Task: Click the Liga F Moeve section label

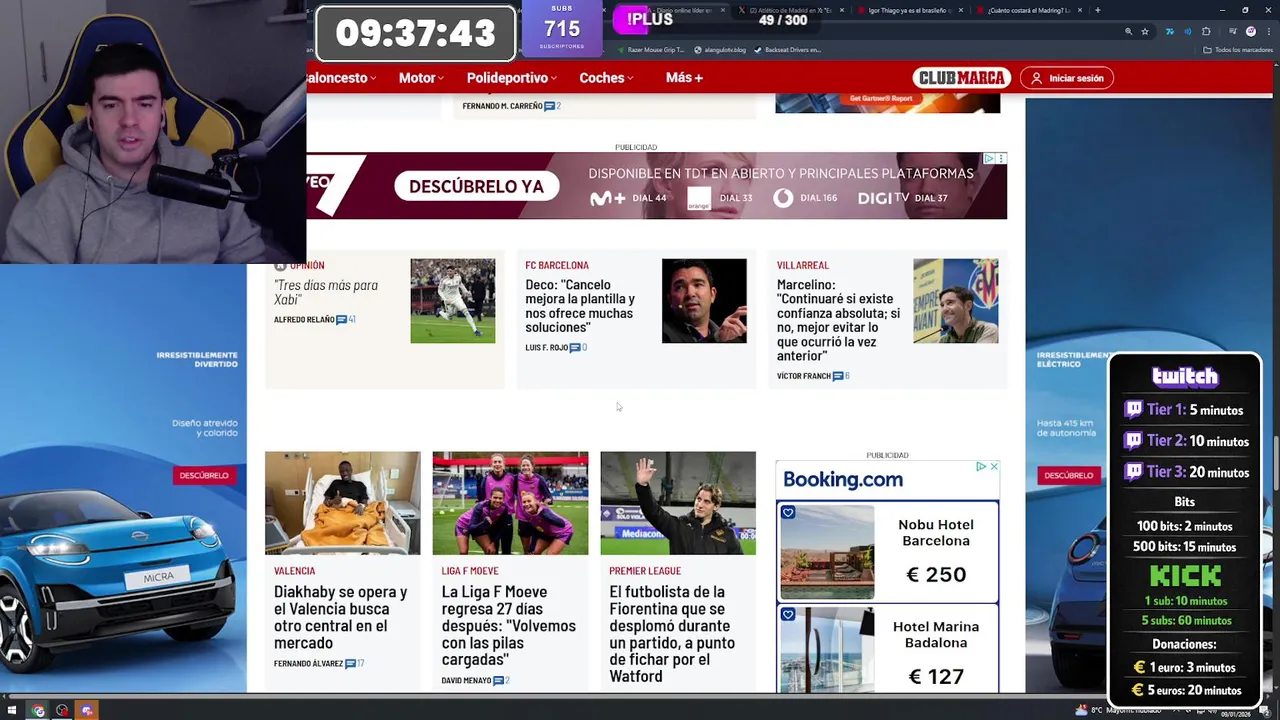Action: (x=470, y=571)
